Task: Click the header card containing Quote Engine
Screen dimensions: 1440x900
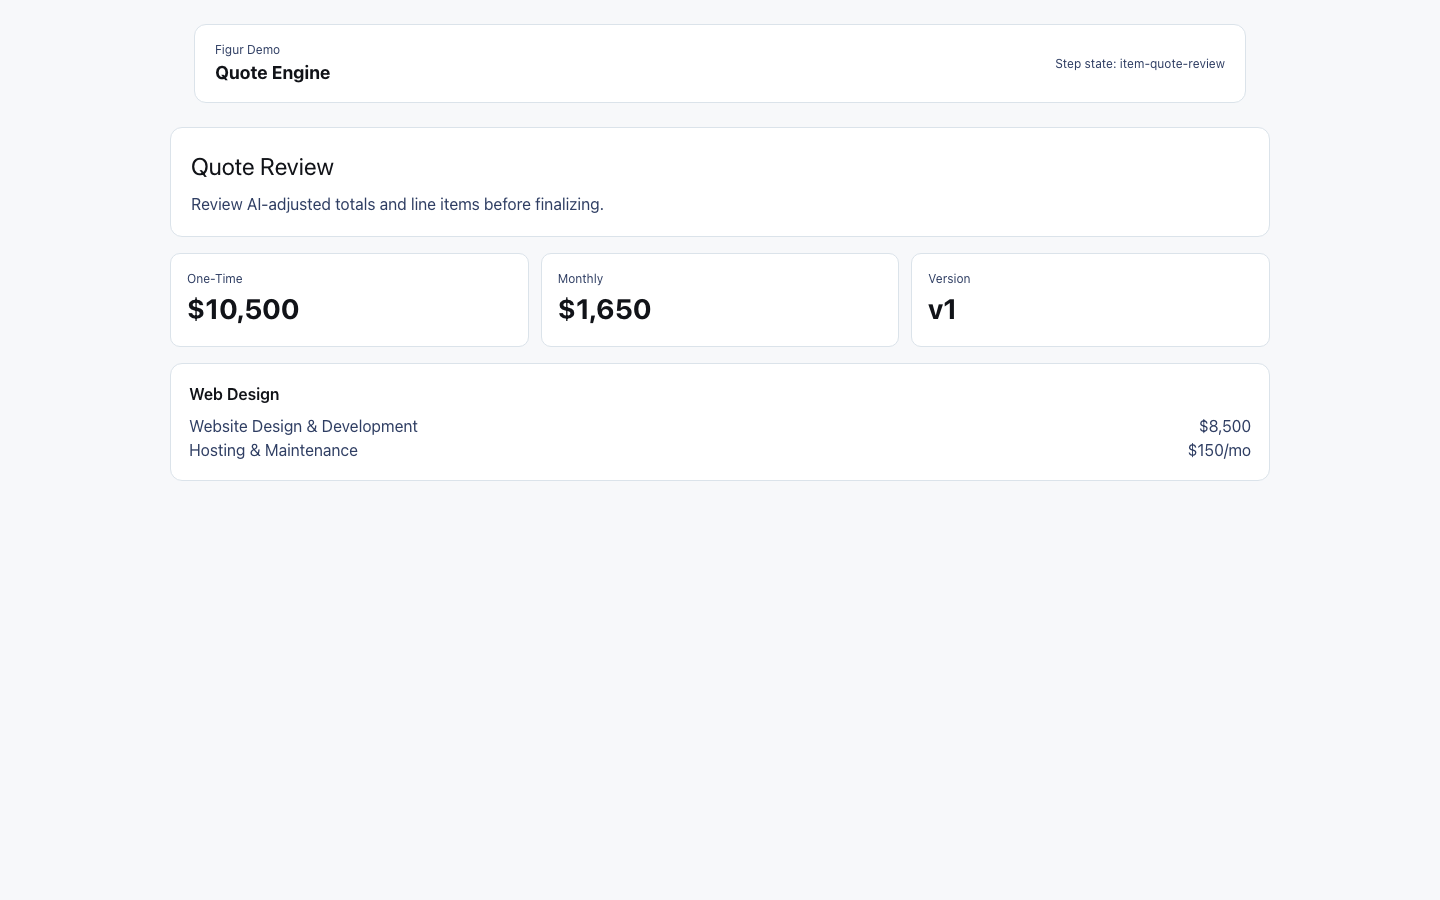Action: point(719,63)
